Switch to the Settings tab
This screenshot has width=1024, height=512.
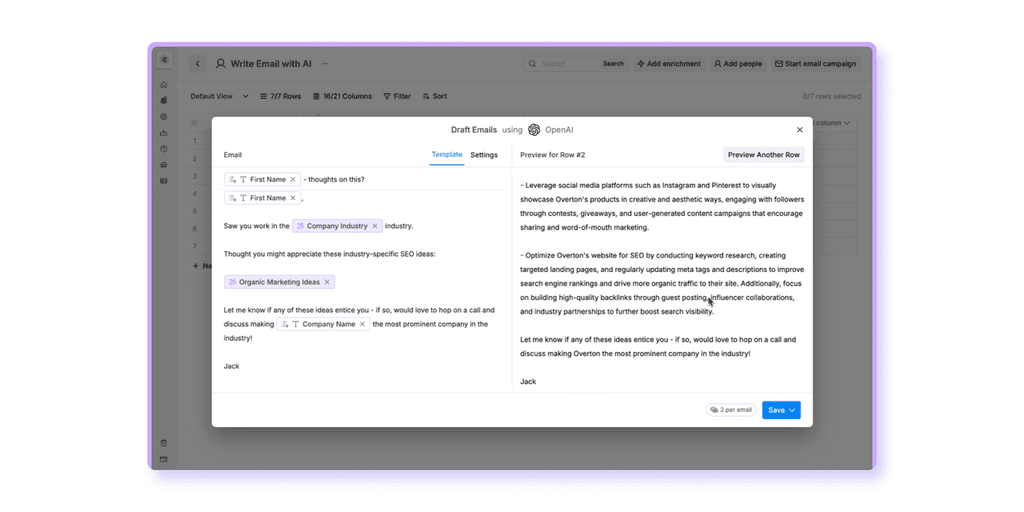[x=484, y=155]
